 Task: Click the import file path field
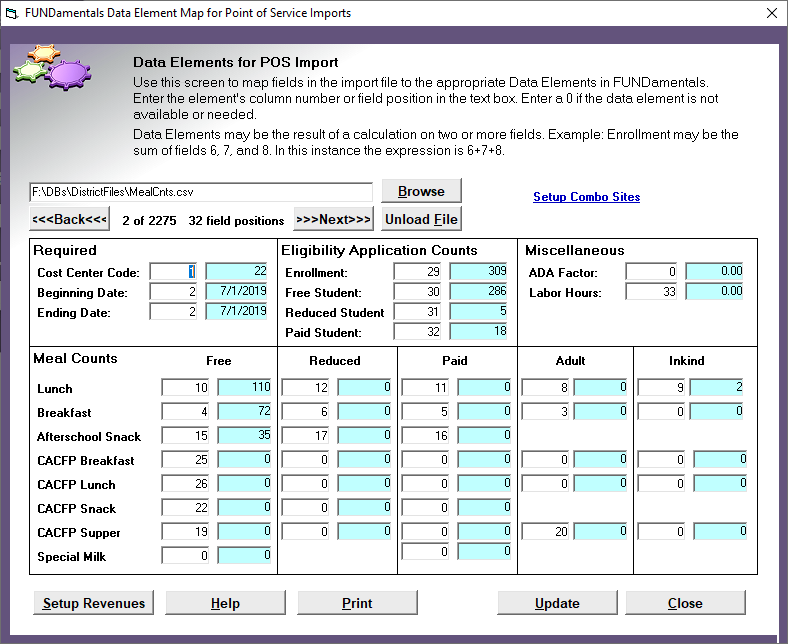tap(201, 192)
